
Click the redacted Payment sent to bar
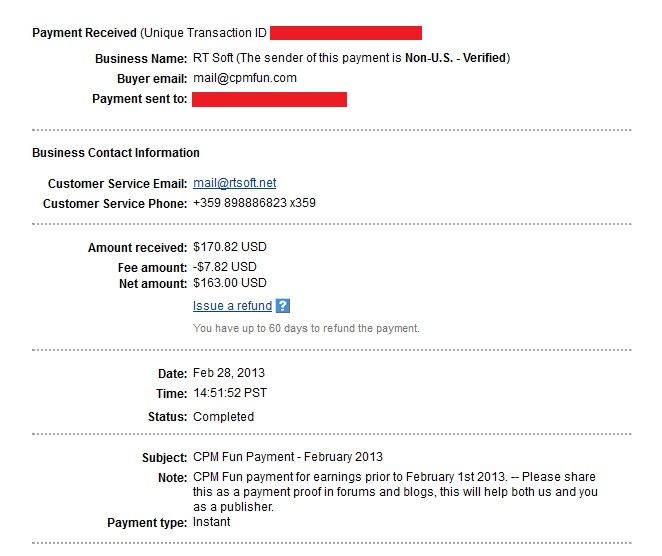(x=269, y=99)
